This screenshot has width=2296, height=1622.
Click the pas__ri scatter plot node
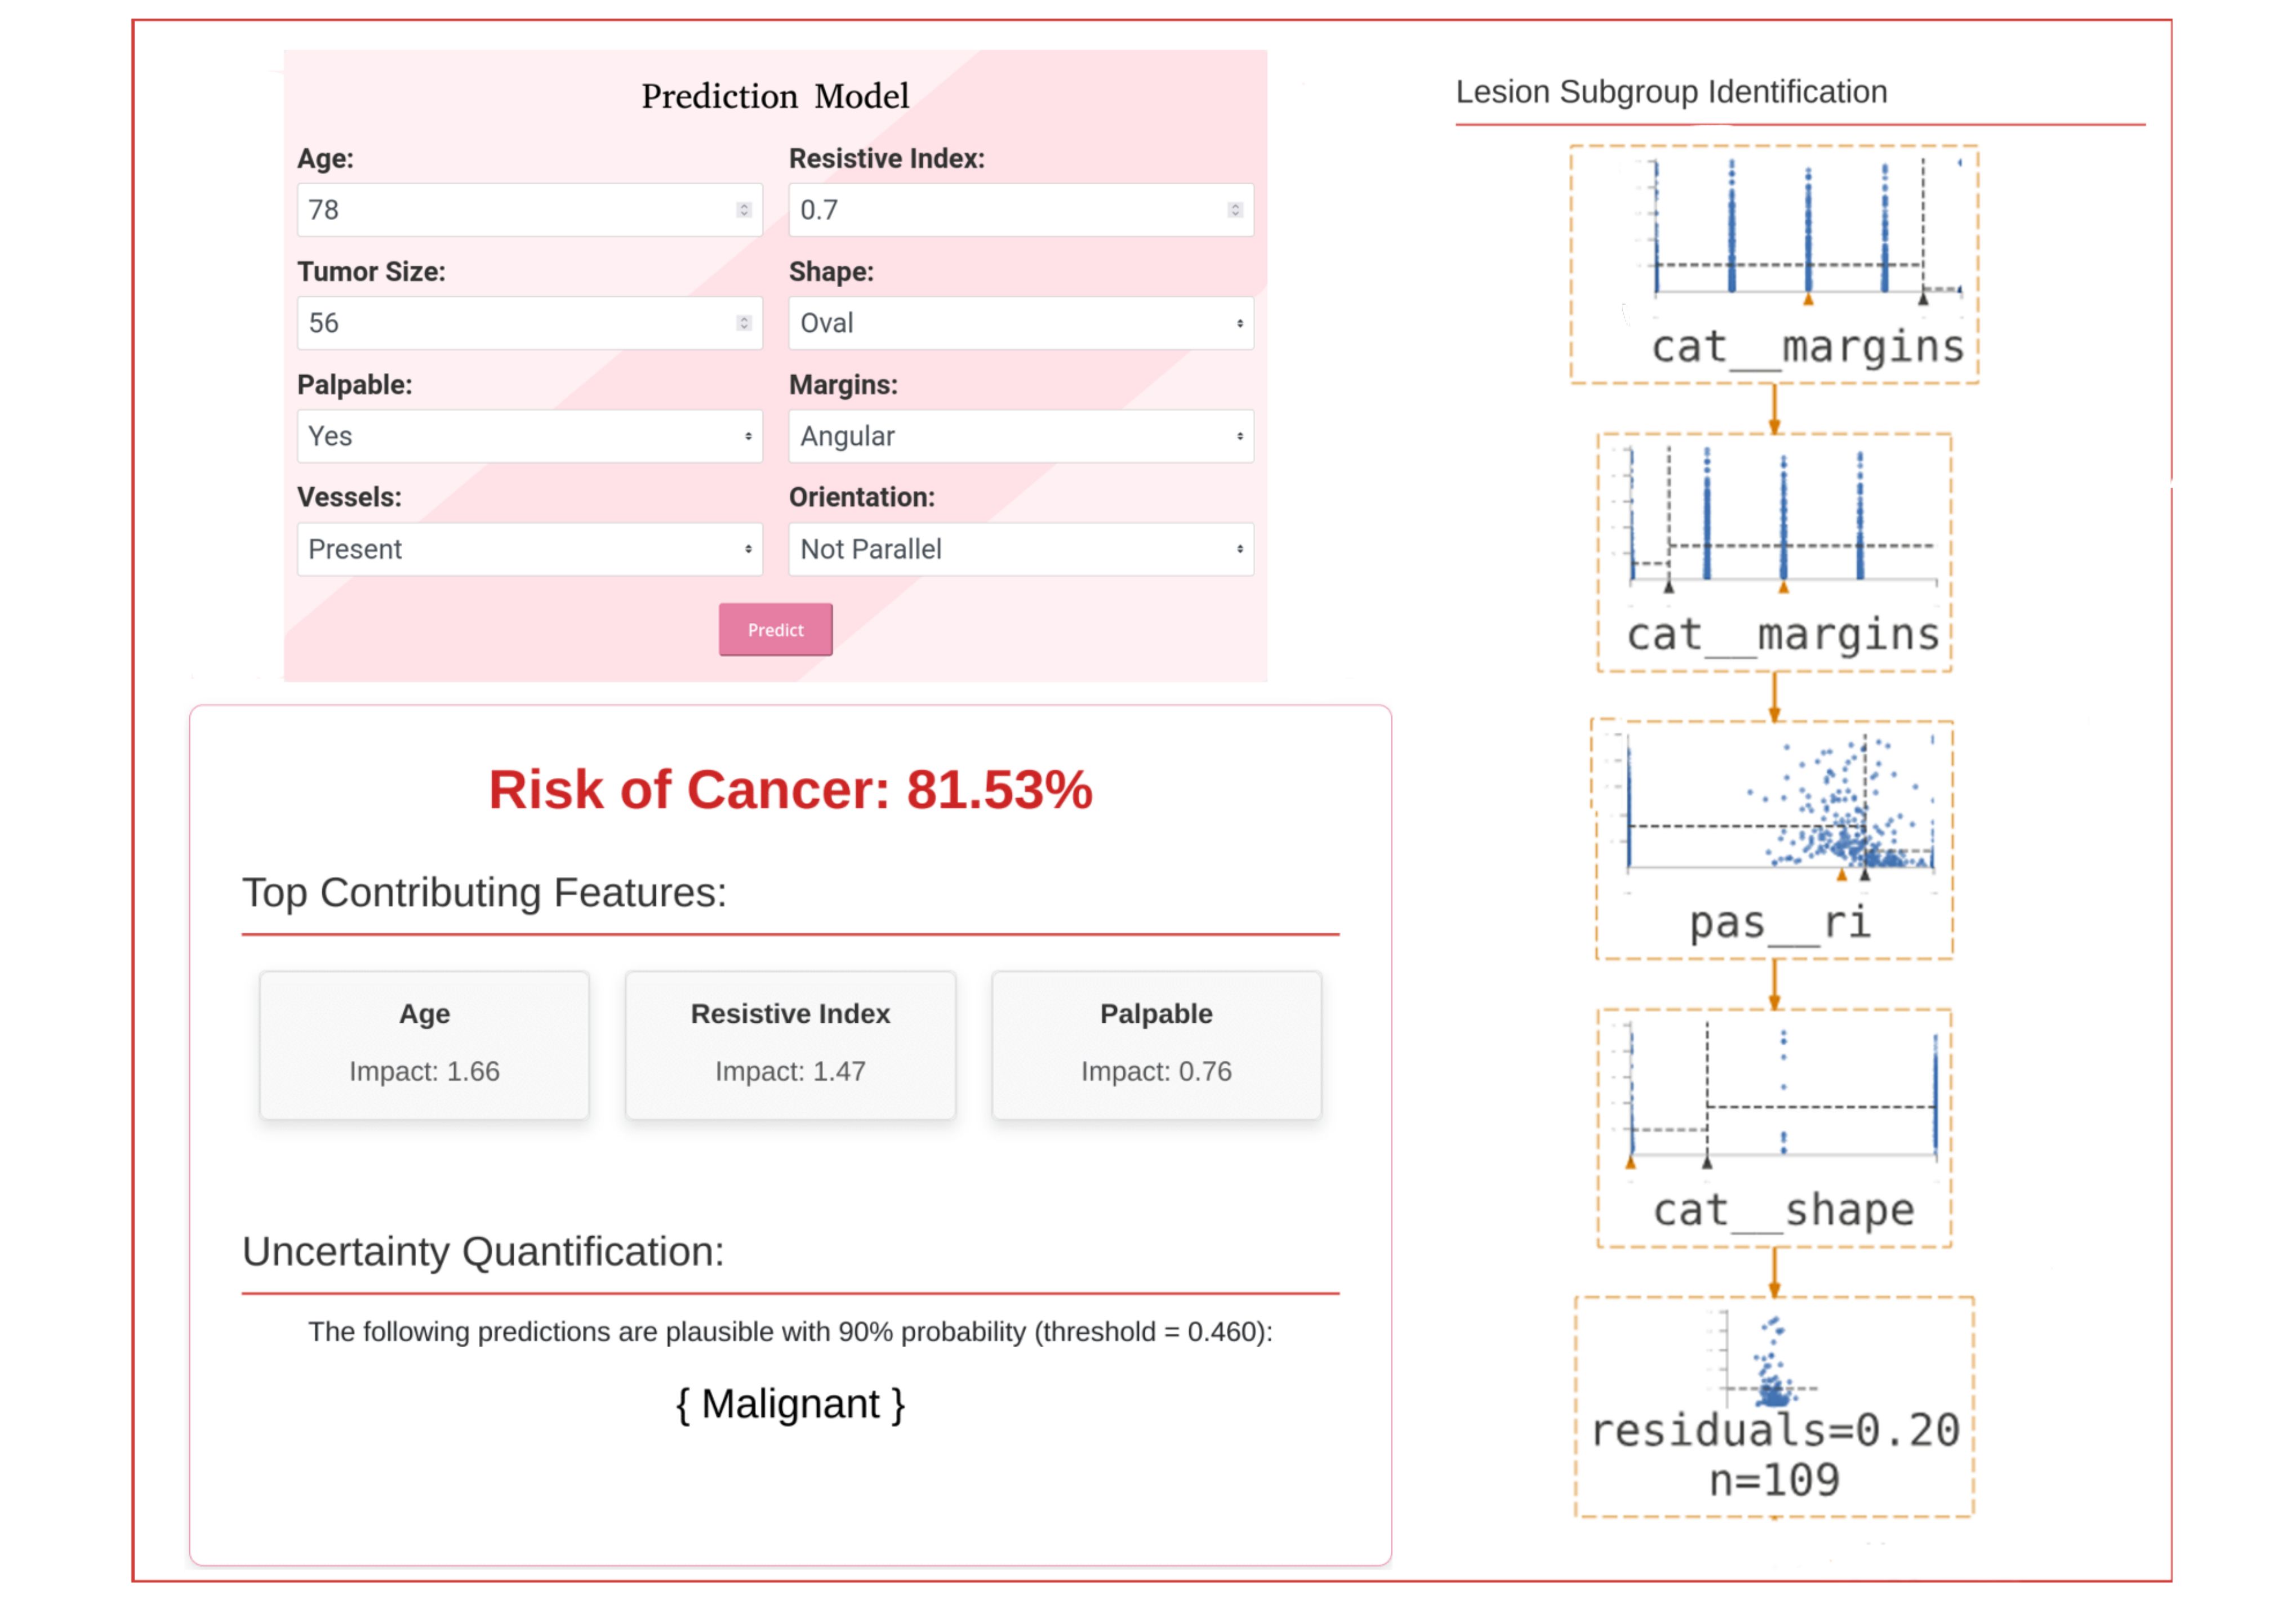click(x=1774, y=839)
